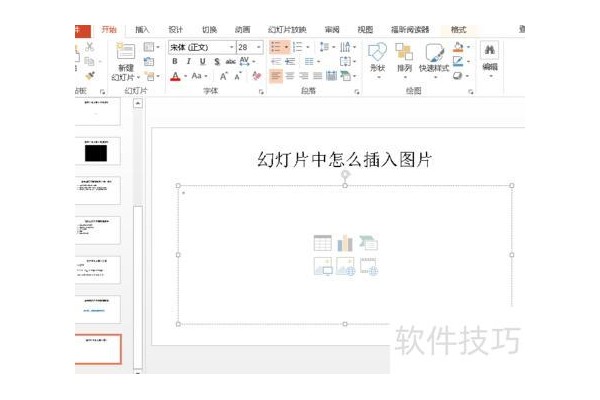Switch to the 审阅 (Review) tab
This screenshot has width=600, height=400.
332,29
